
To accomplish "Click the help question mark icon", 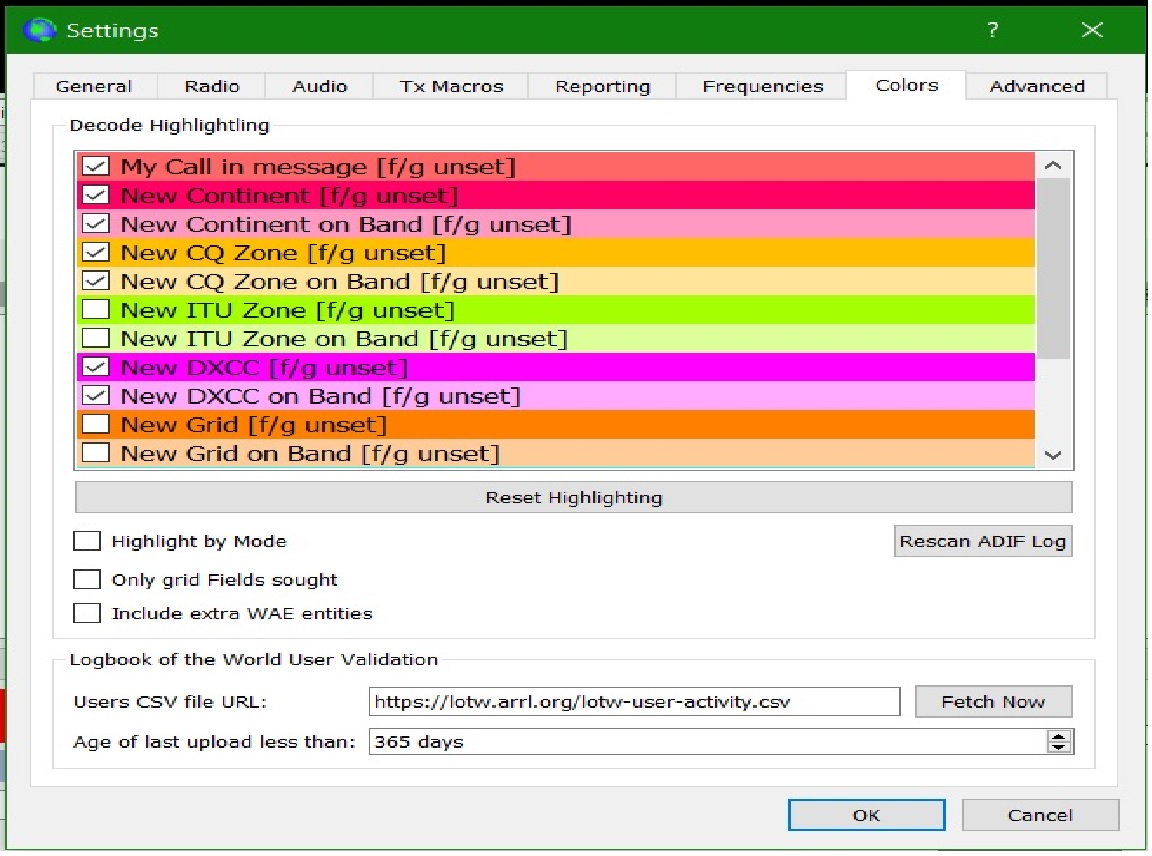I will coord(991,30).
